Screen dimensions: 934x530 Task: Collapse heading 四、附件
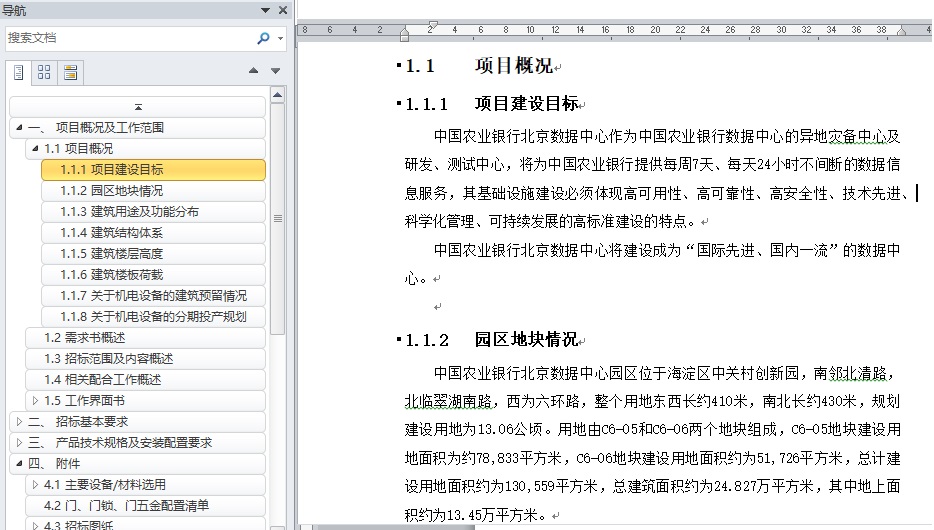pyautogui.click(x=19, y=463)
